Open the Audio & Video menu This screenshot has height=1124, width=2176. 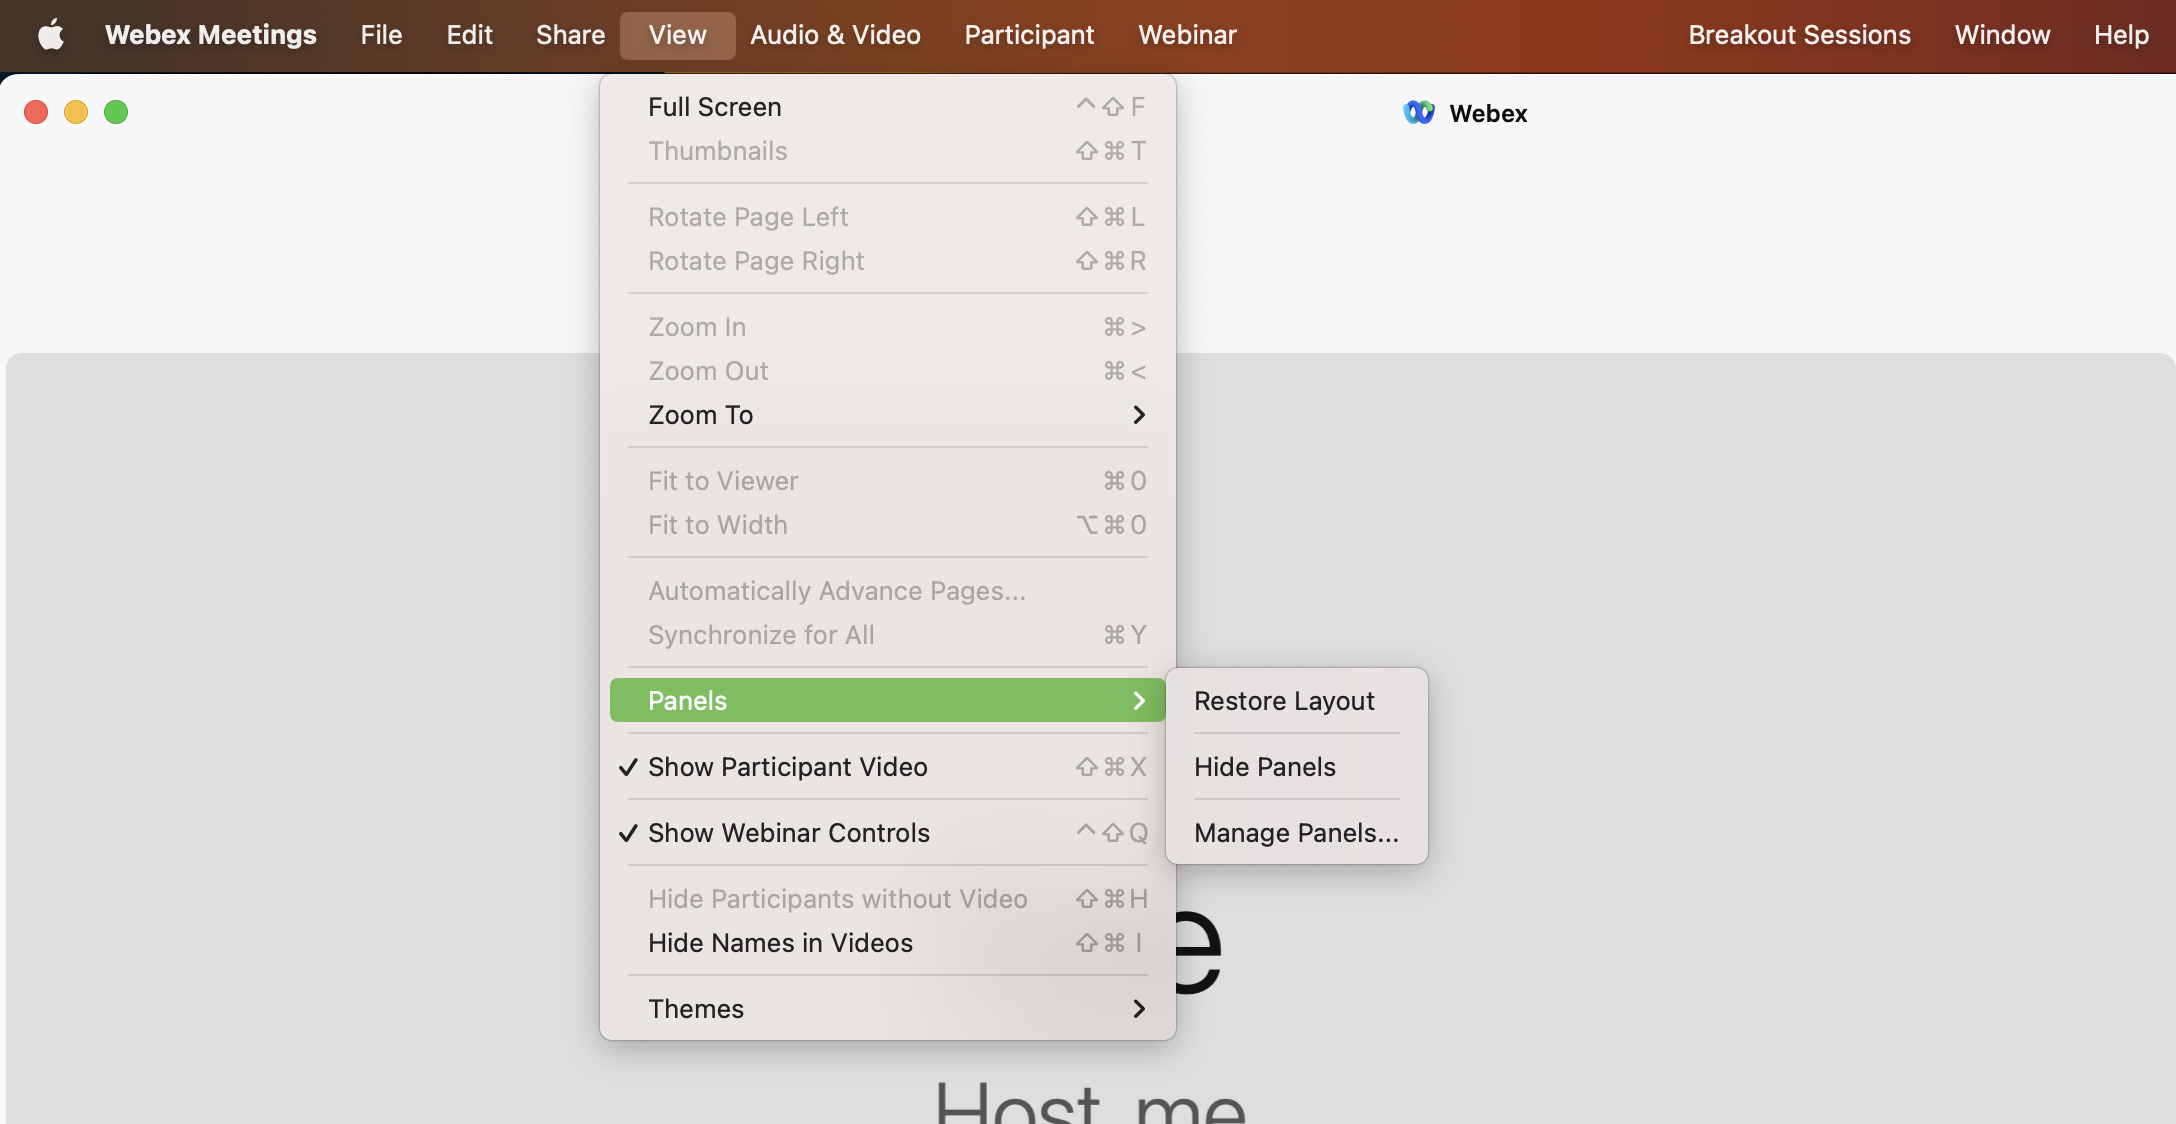click(x=835, y=35)
